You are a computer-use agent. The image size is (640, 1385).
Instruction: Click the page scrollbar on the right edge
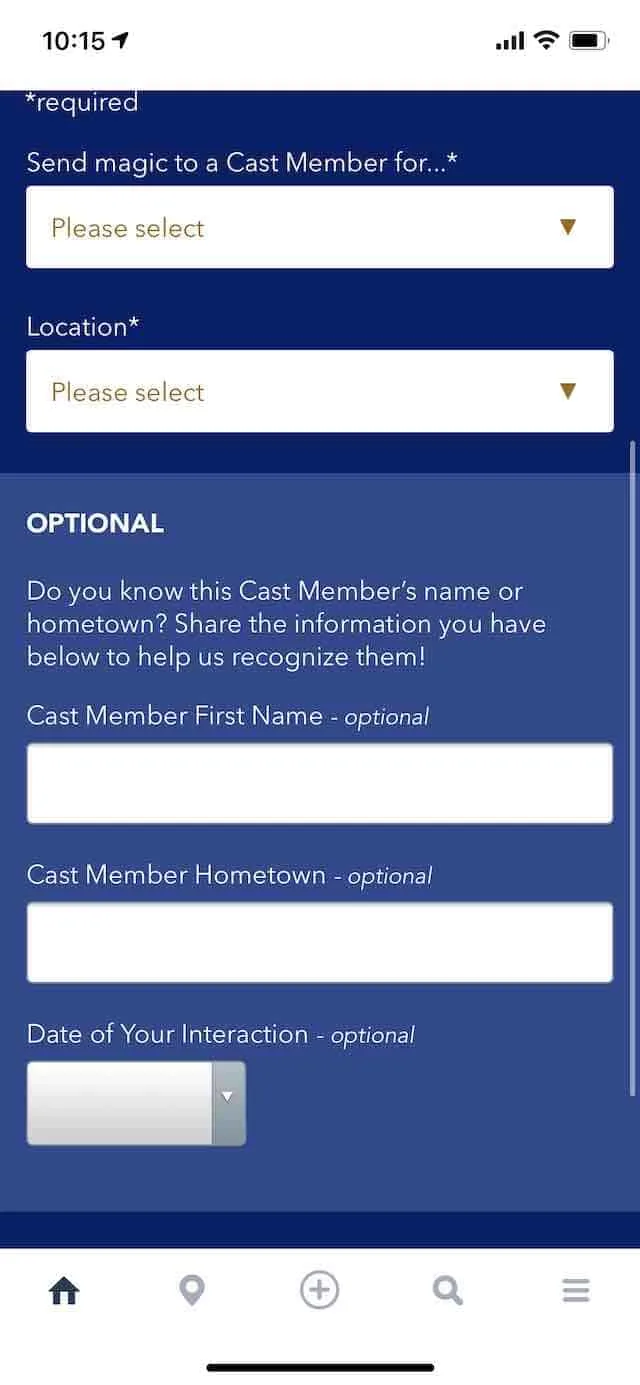click(x=633, y=768)
